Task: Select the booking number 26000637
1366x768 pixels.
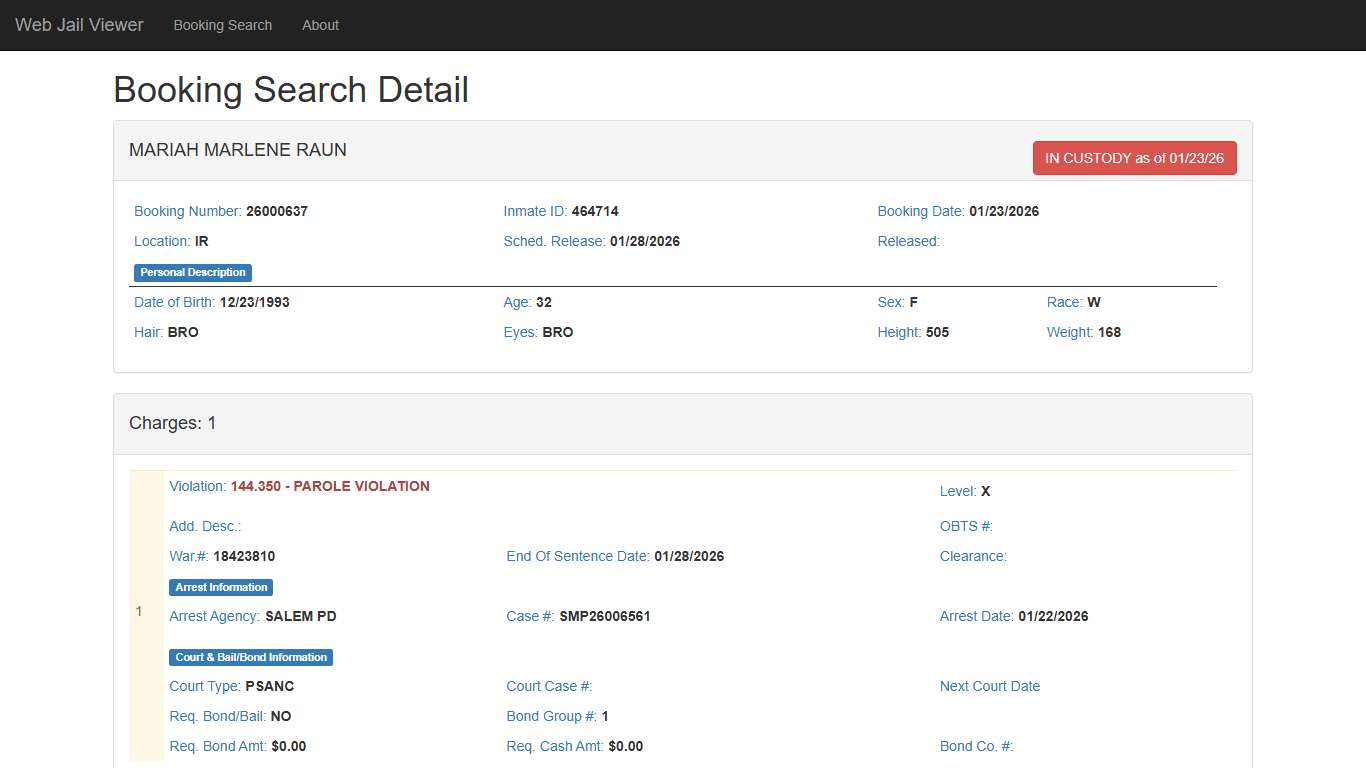Action: [x=277, y=211]
